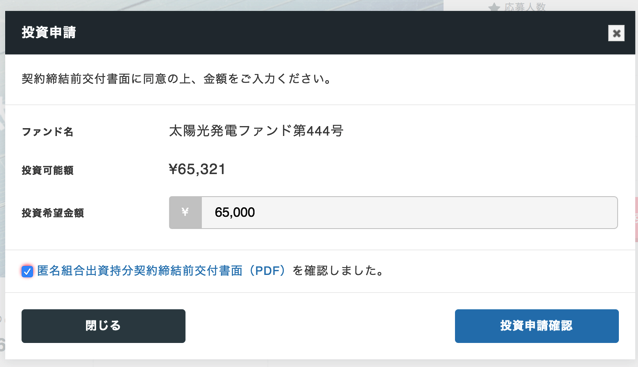The image size is (638, 367).
Task: Click the ¥65,321 available amount value
Action: (x=197, y=169)
